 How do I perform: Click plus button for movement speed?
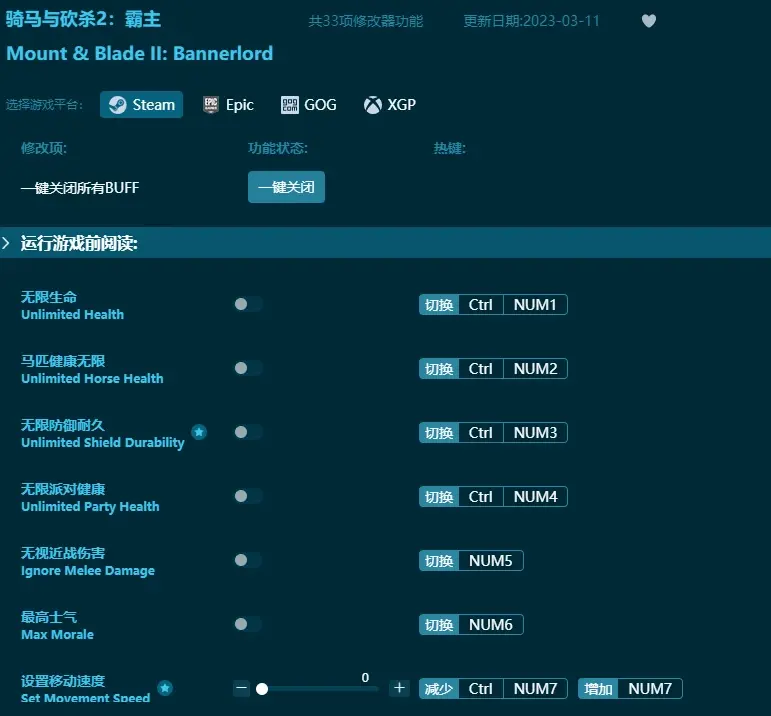[399, 688]
